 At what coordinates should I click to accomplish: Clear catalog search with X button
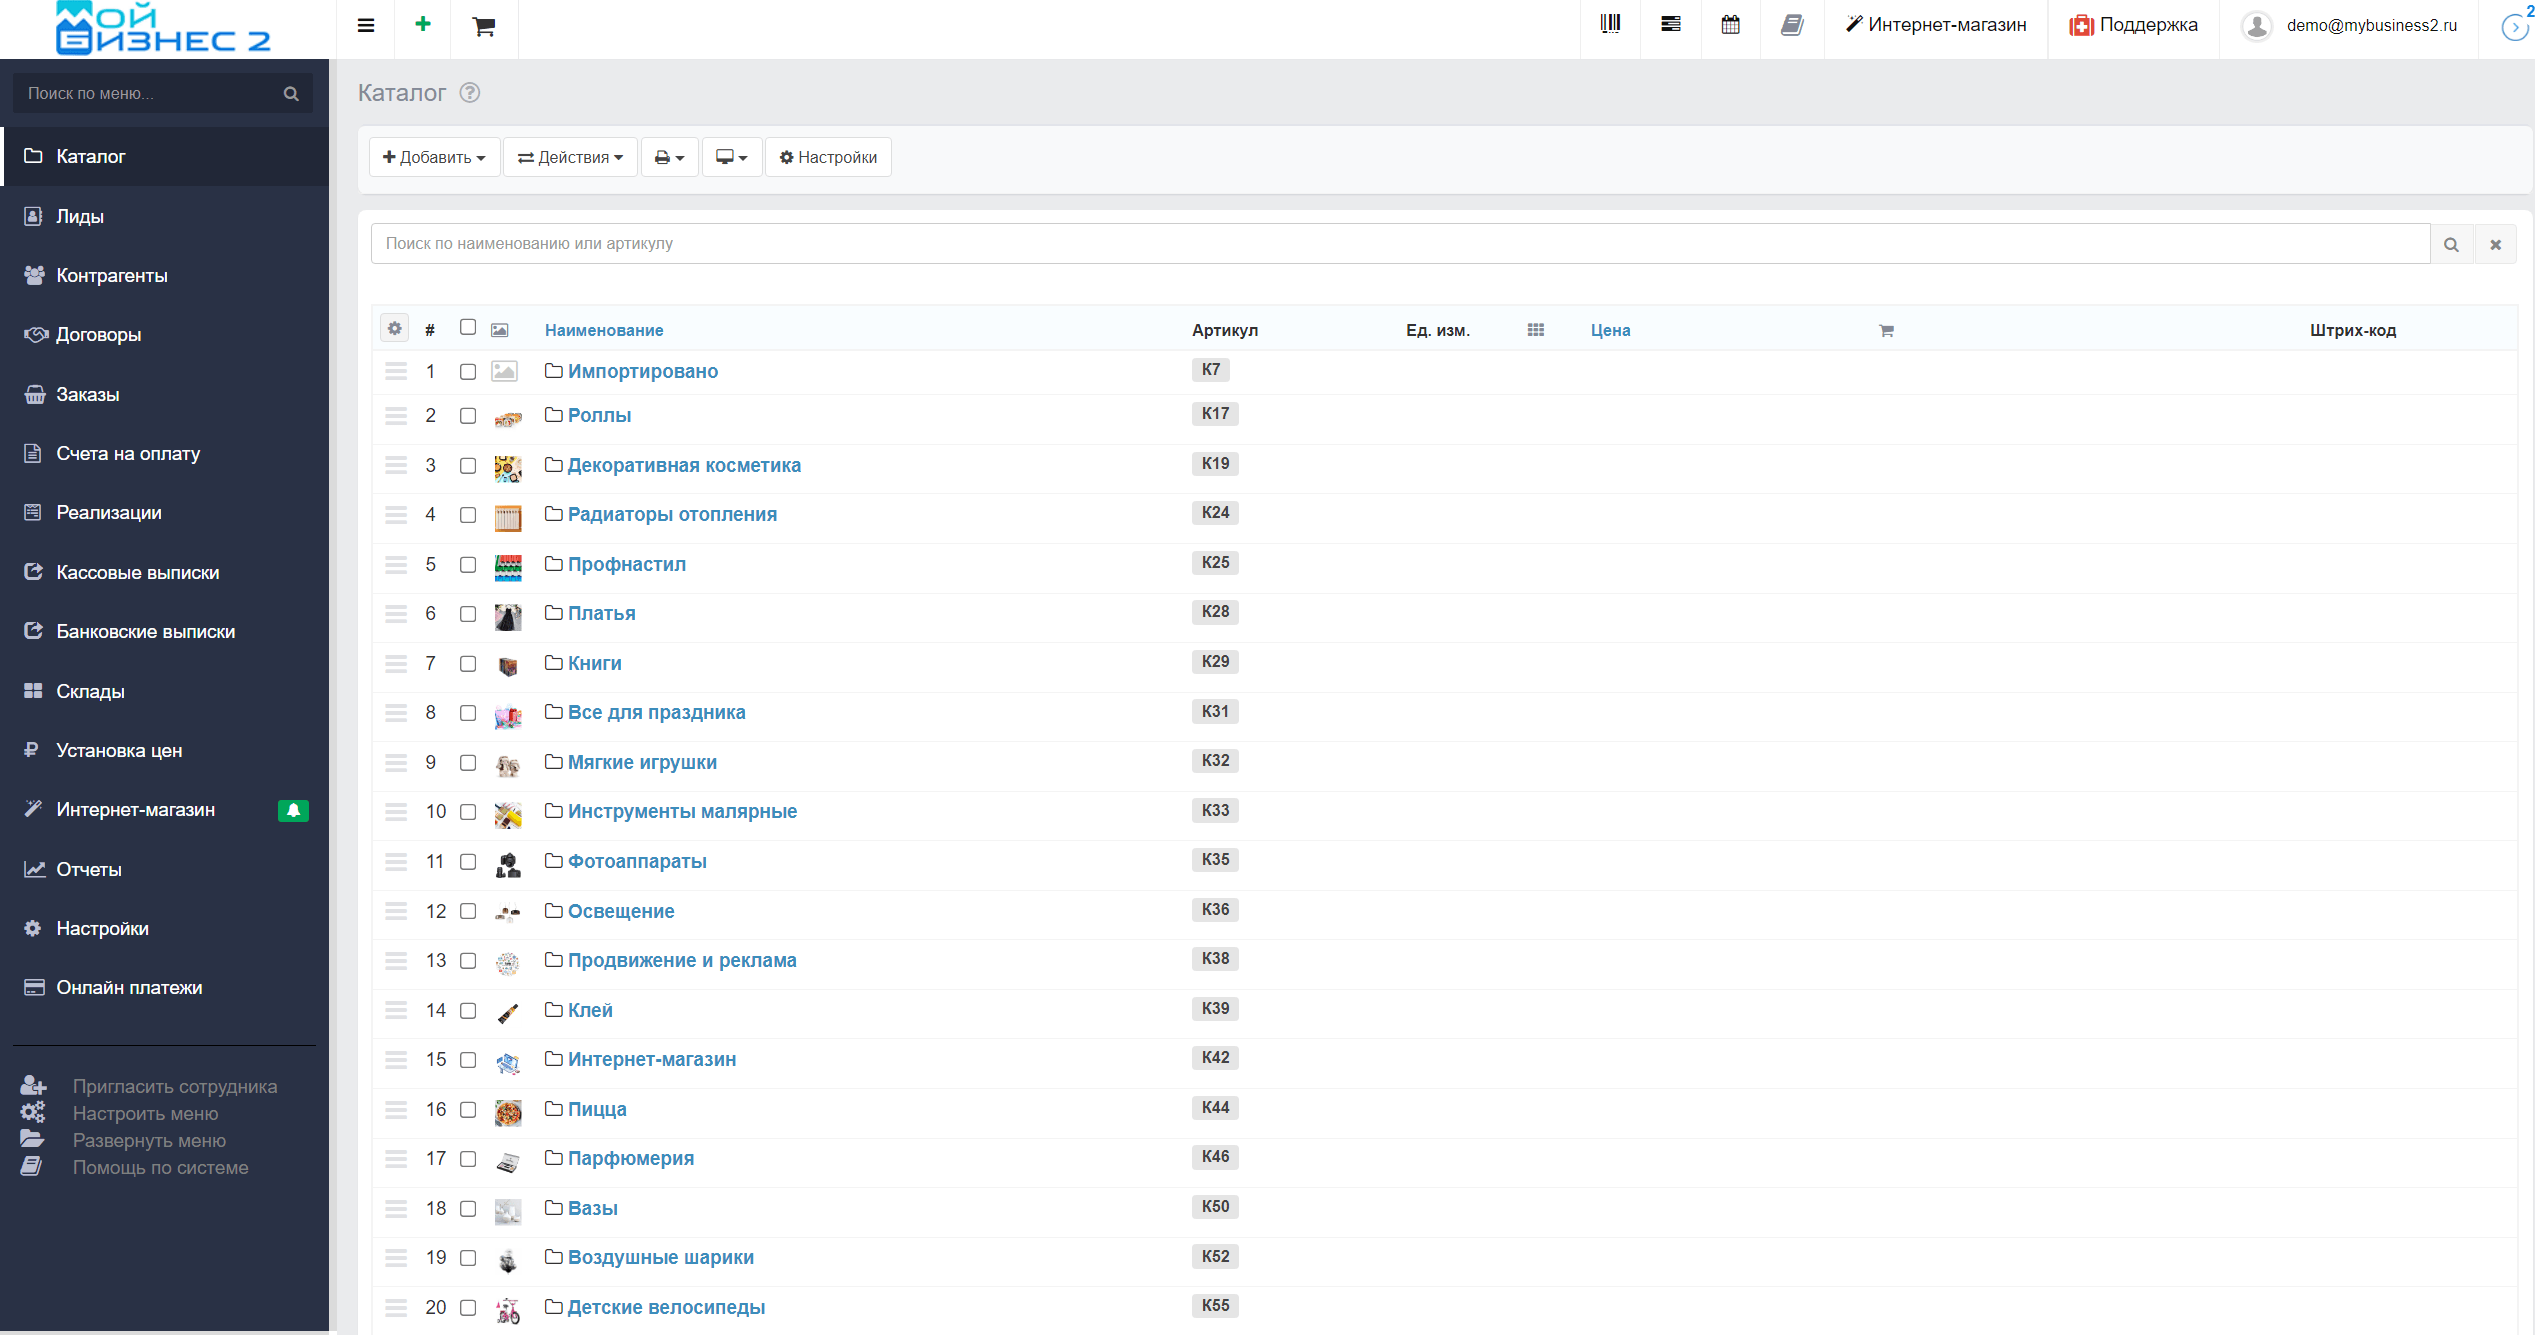(2495, 244)
